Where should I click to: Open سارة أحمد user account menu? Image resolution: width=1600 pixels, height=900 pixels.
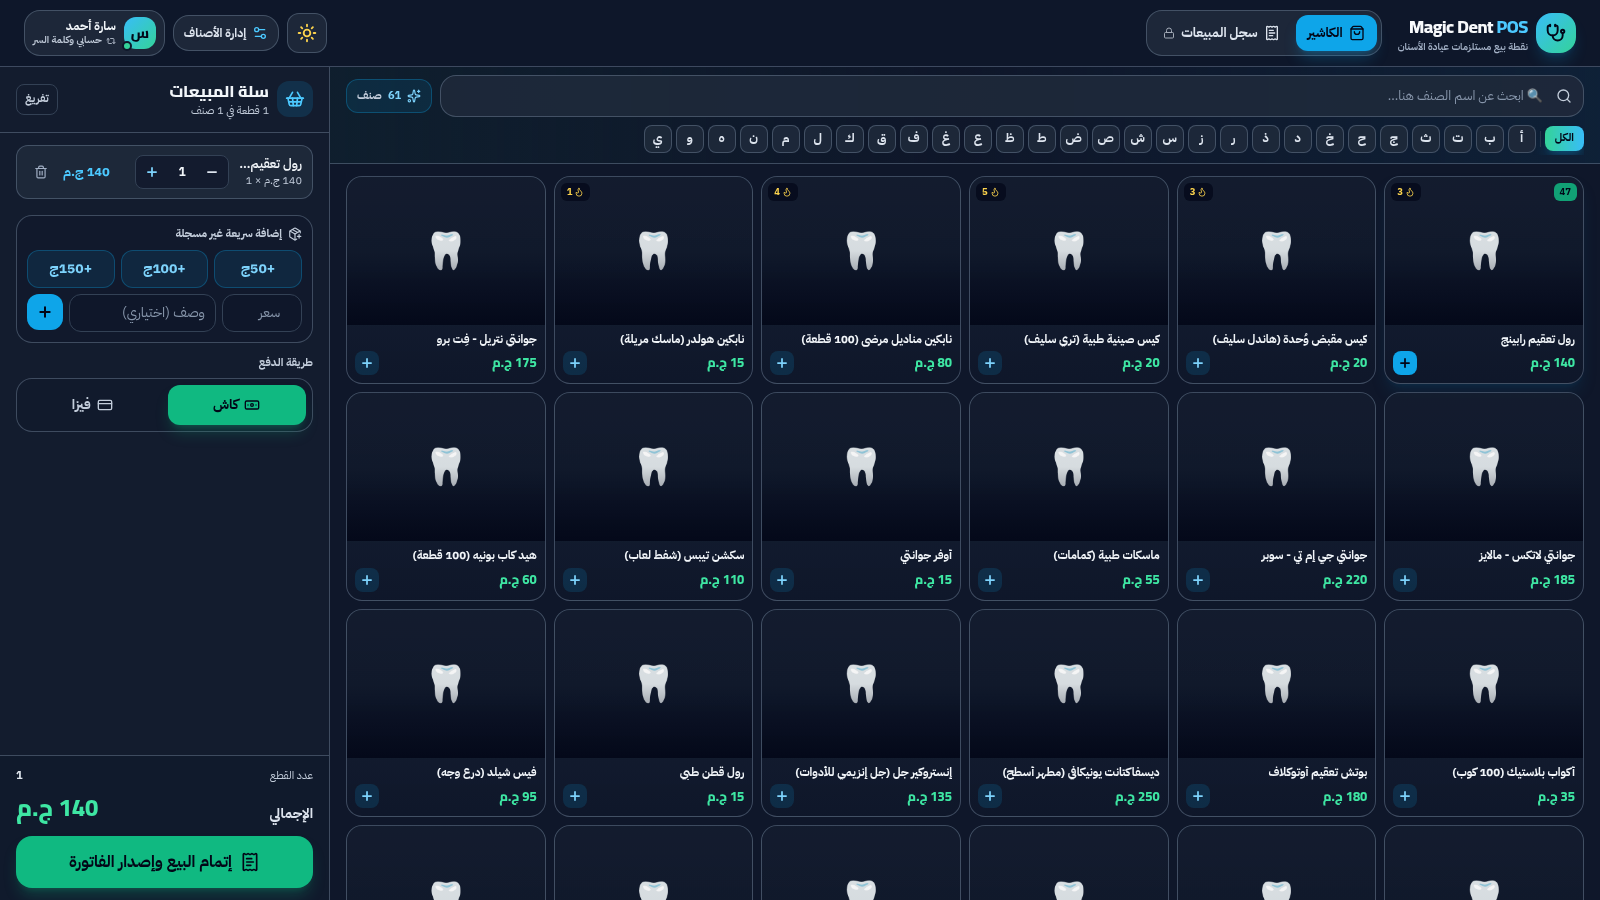click(x=95, y=33)
